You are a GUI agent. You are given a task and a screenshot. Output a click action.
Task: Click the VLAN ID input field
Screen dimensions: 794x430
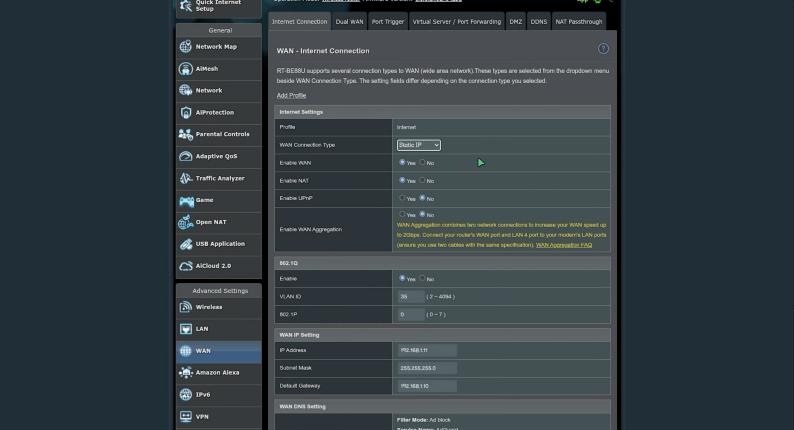411,296
